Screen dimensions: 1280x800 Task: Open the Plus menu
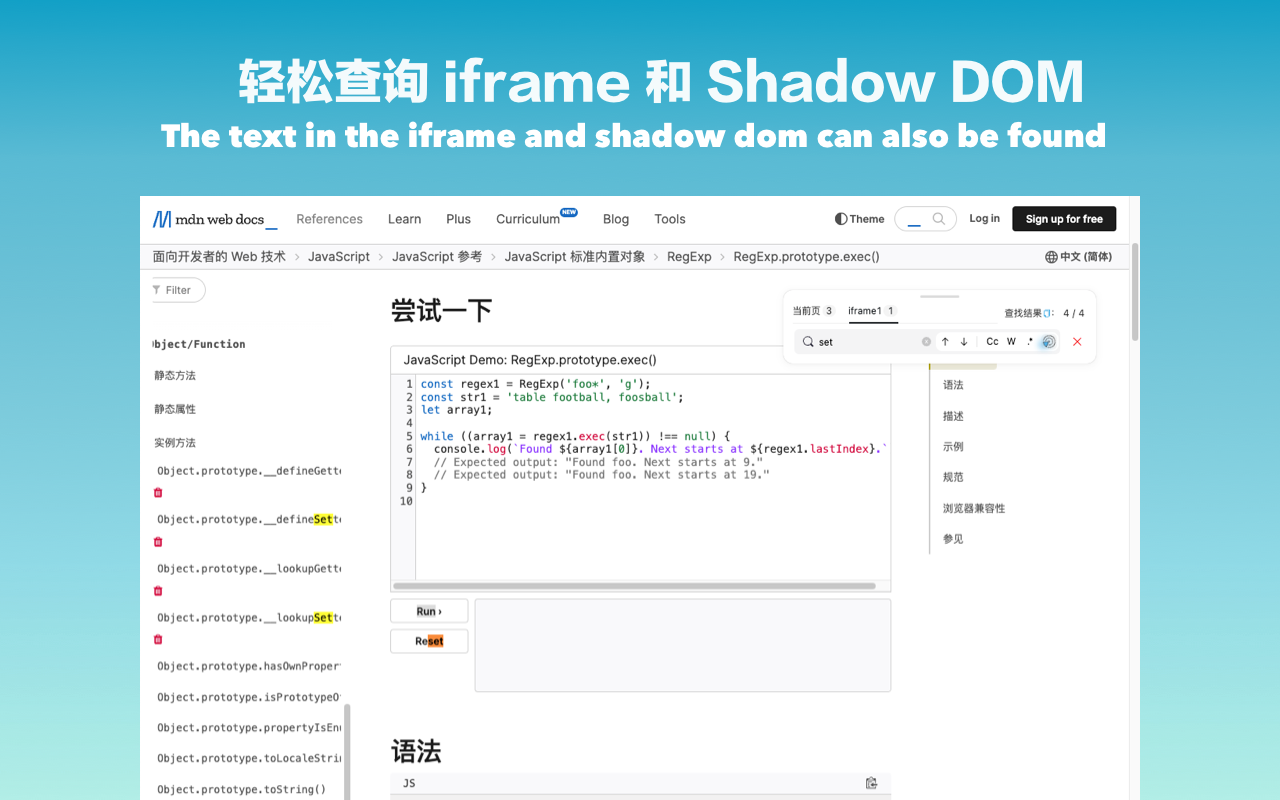click(x=459, y=219)
